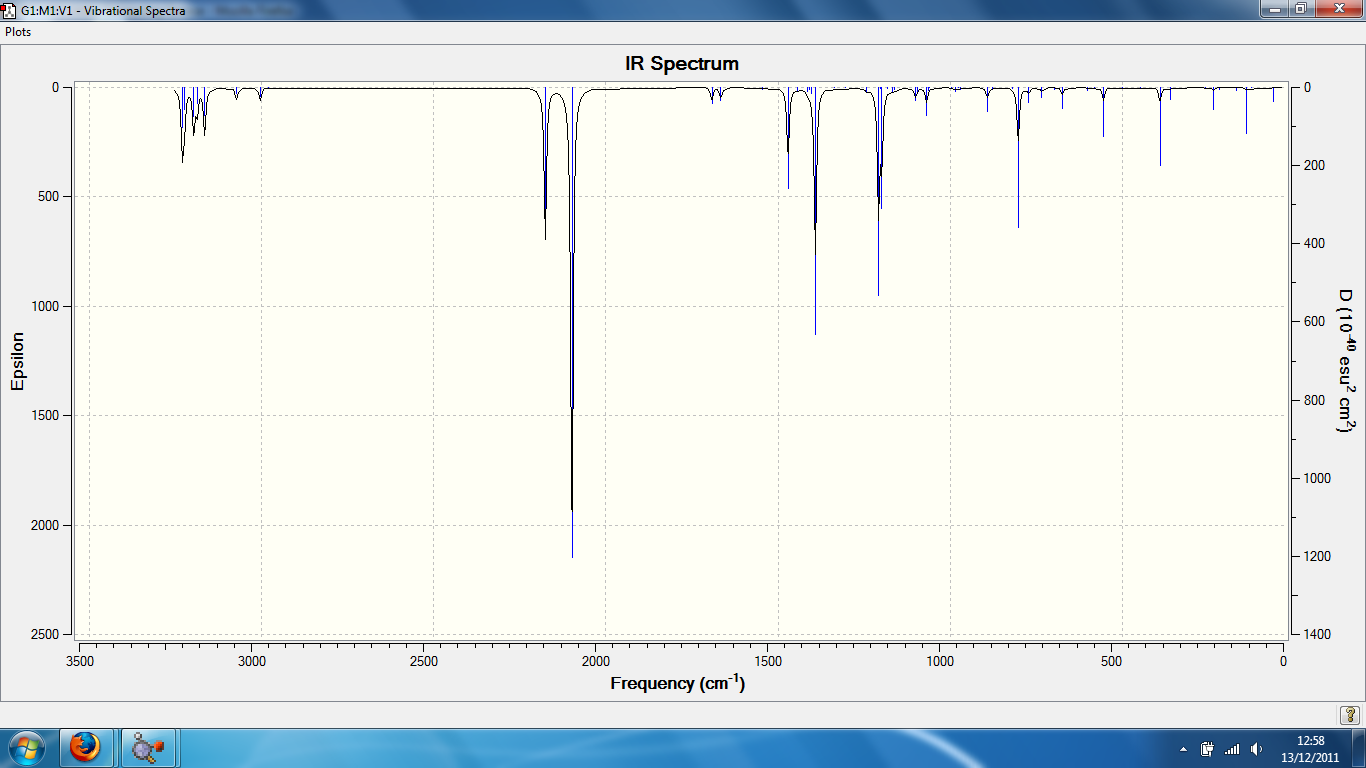
Task: Launch Firefox from the taskbar
Action: point(86,748)
